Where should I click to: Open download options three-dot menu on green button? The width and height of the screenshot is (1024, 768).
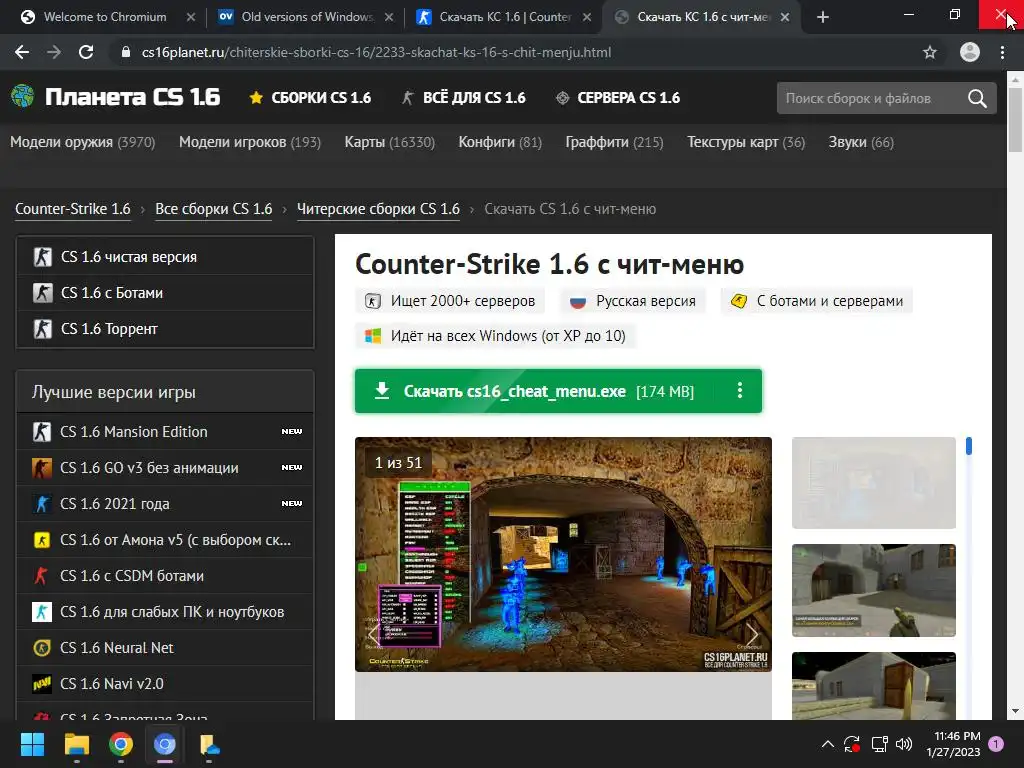click(739, 391)
